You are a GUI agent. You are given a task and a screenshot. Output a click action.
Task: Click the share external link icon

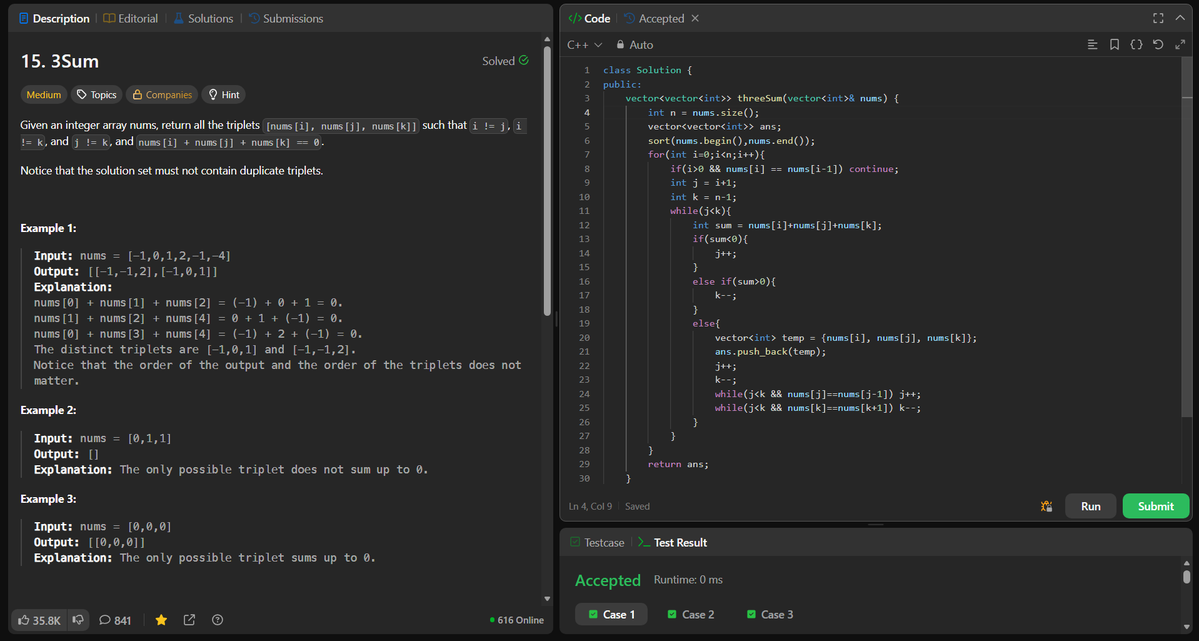point(189,620)
